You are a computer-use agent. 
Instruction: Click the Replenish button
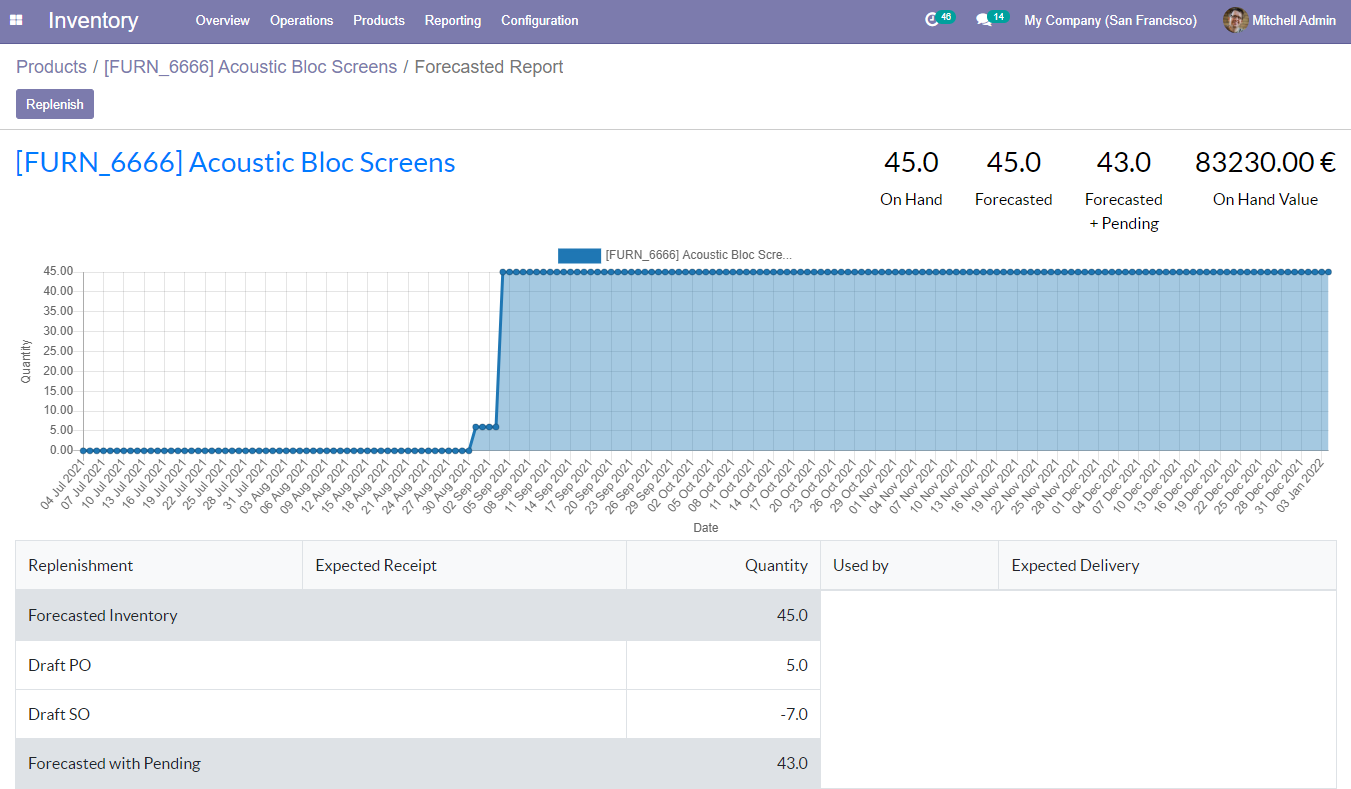[55, 104]
